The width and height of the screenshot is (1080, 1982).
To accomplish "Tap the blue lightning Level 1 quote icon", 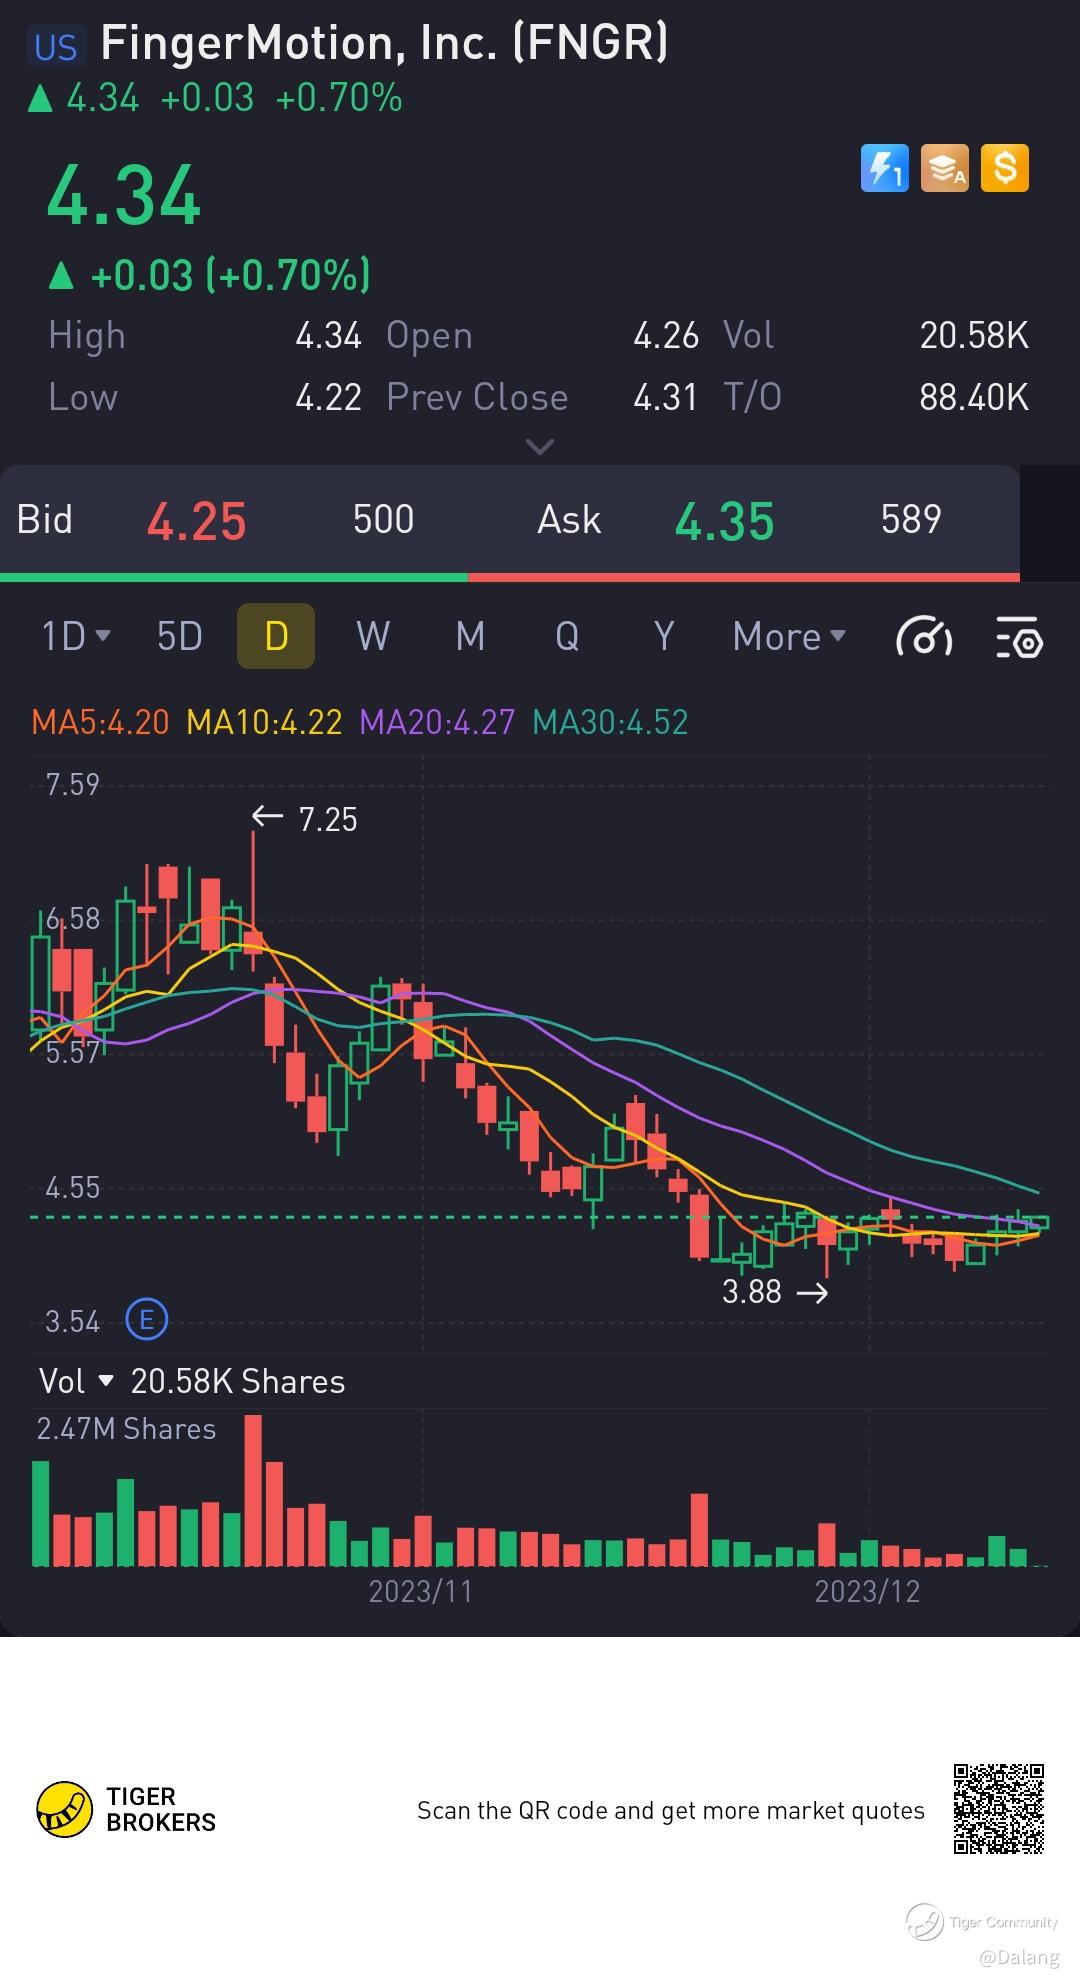I will [885, 168].
